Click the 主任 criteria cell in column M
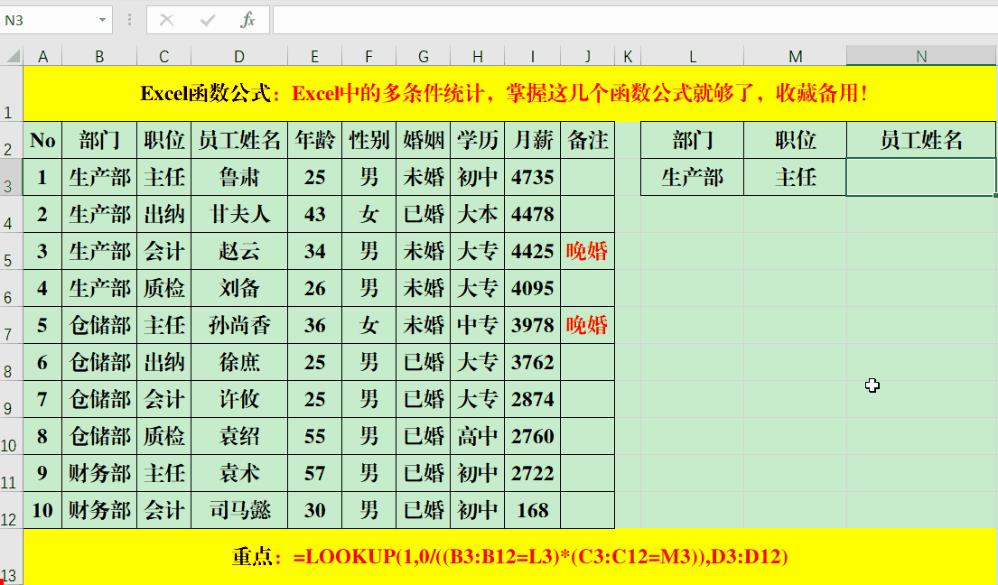The width and height of the screenshot is (998, 585). click(795, 176)
